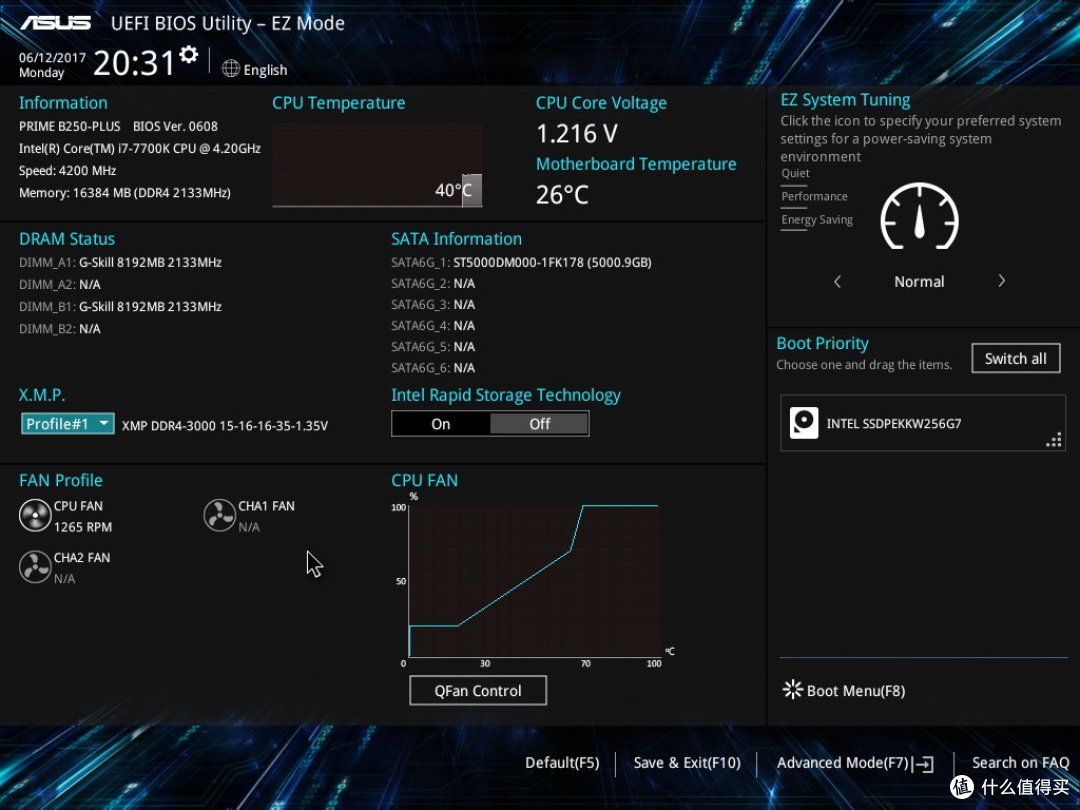Screen dimensions: 1080x810
Task: Click CPU Core Voltage '1.216 V' value
Action: point(577,134)
